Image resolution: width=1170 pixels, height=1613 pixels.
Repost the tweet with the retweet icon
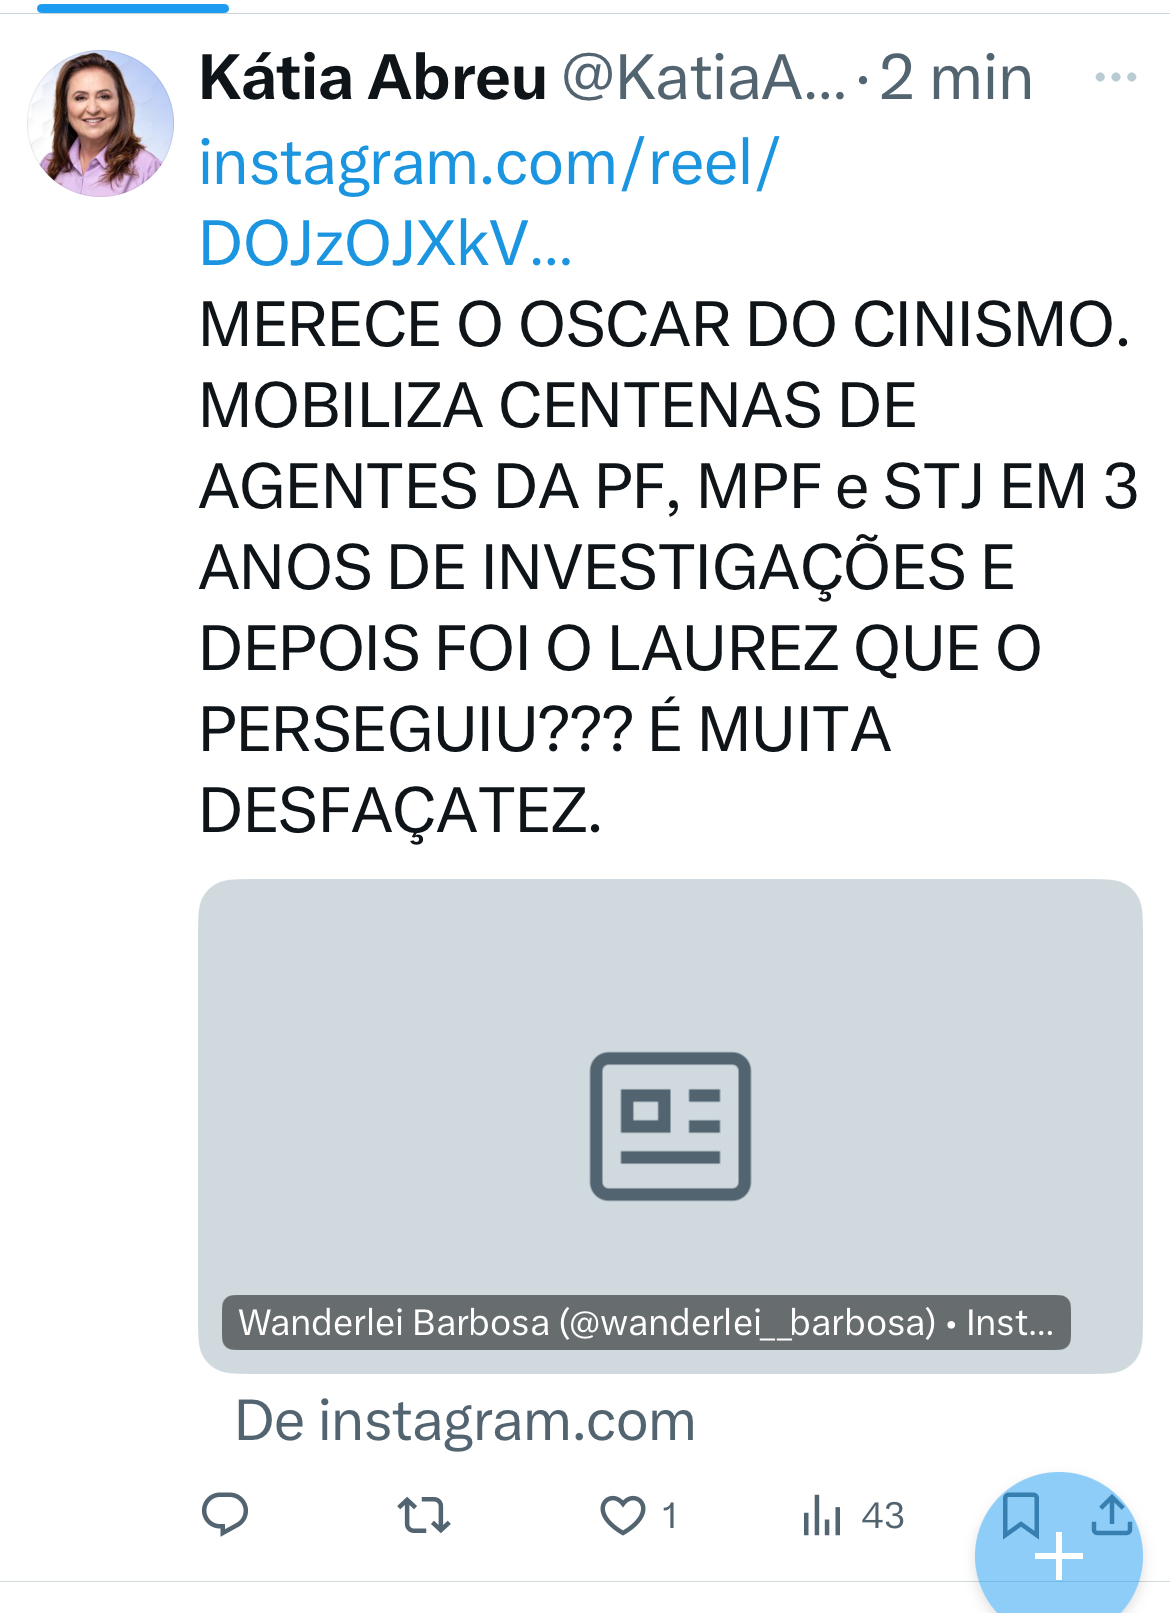(x=424, y=1515)
